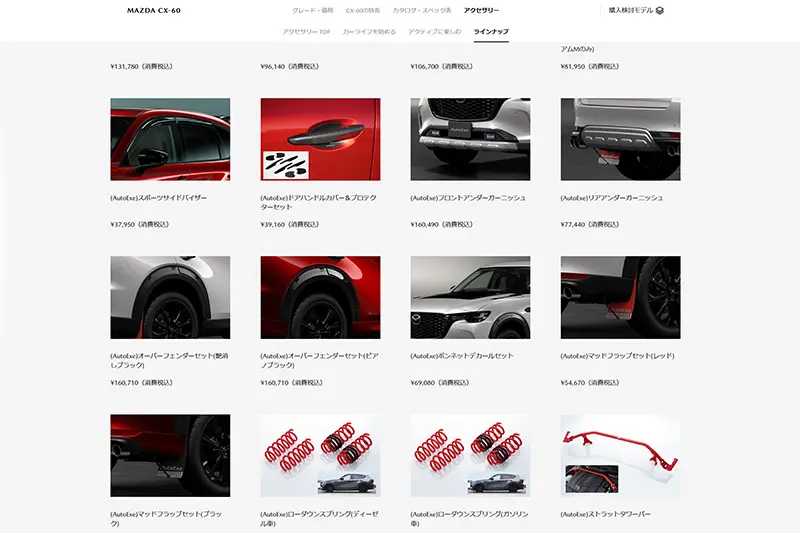Open the スポーツサイドバイザー product image
Screen dimensions: 800x533
[170, 139]
